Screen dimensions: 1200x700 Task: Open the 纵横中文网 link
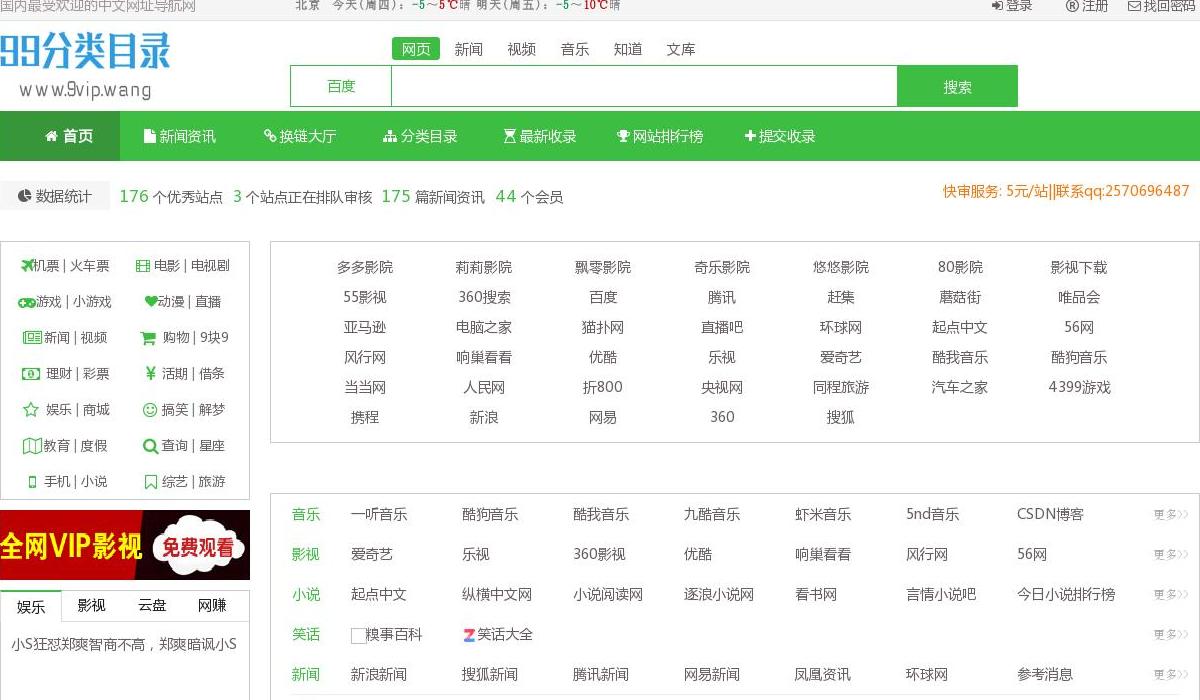[x=497, y=594]
